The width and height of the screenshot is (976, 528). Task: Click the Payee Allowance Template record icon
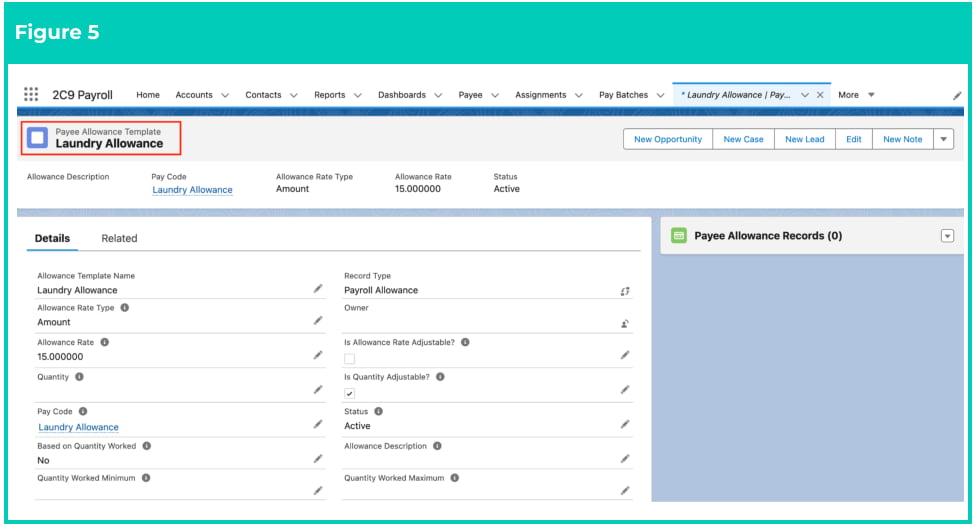coord(37,138)
